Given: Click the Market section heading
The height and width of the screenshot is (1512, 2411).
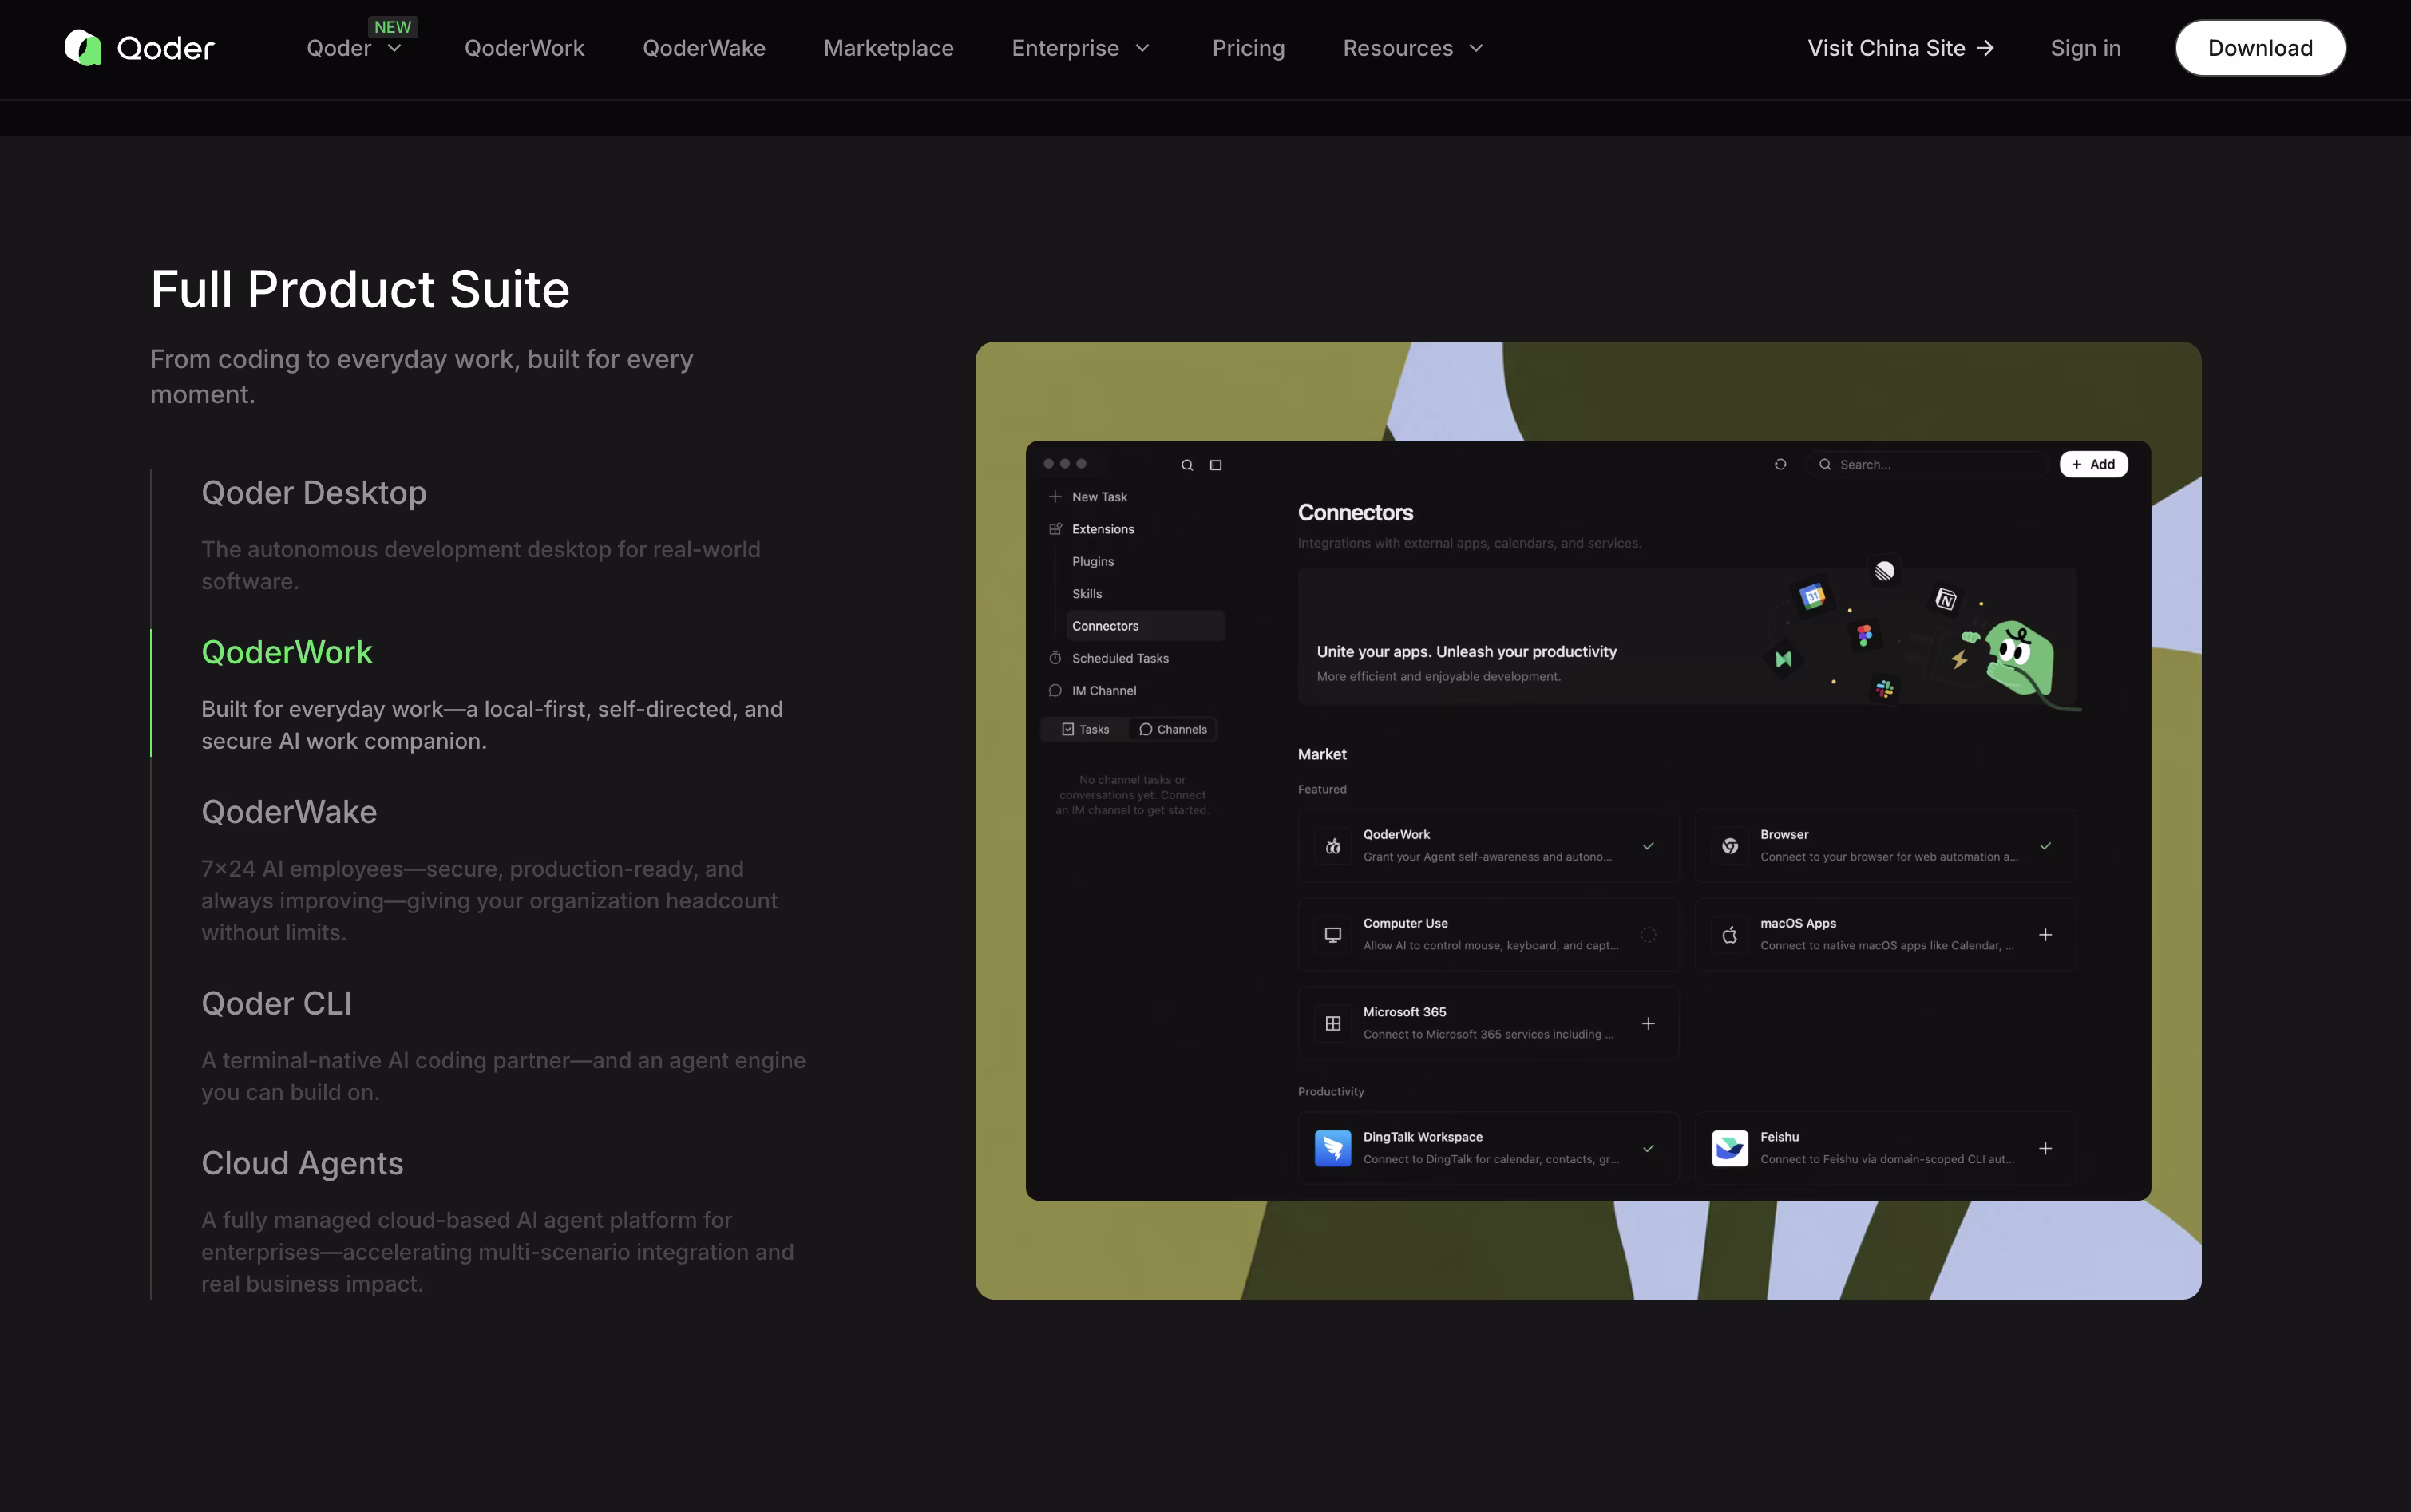Looking at the screenshot, I should [1322, 754].
